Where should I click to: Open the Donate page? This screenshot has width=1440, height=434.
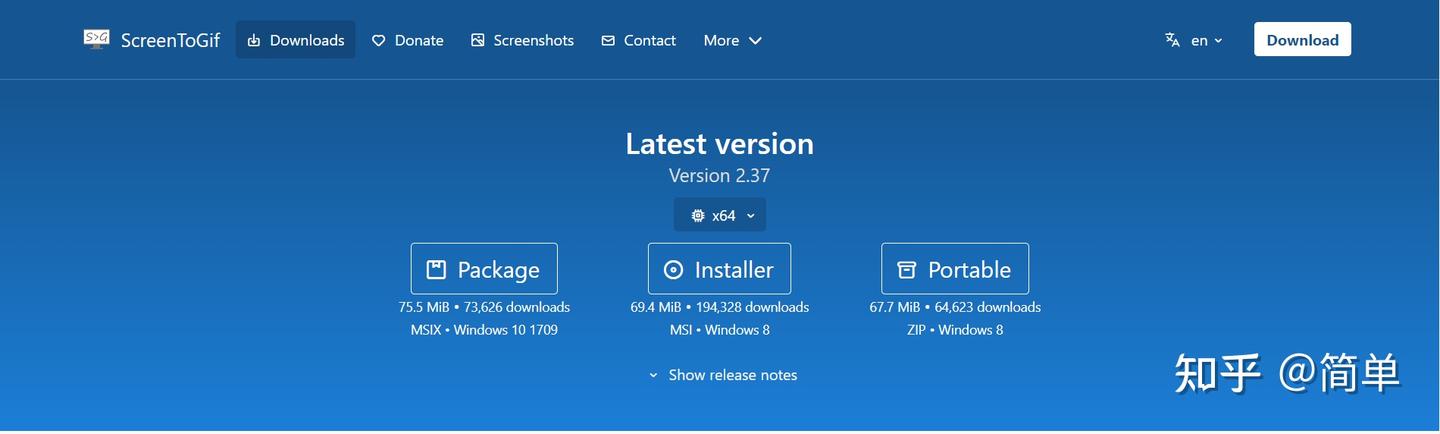click(407, 40)
